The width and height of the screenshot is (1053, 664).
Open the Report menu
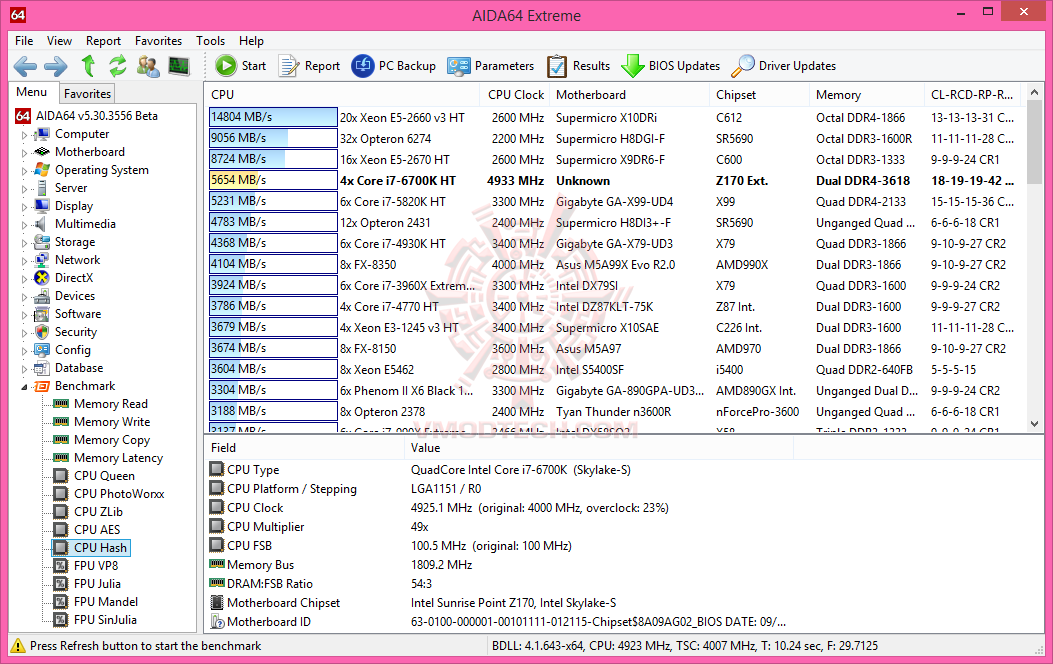[103, 41]
